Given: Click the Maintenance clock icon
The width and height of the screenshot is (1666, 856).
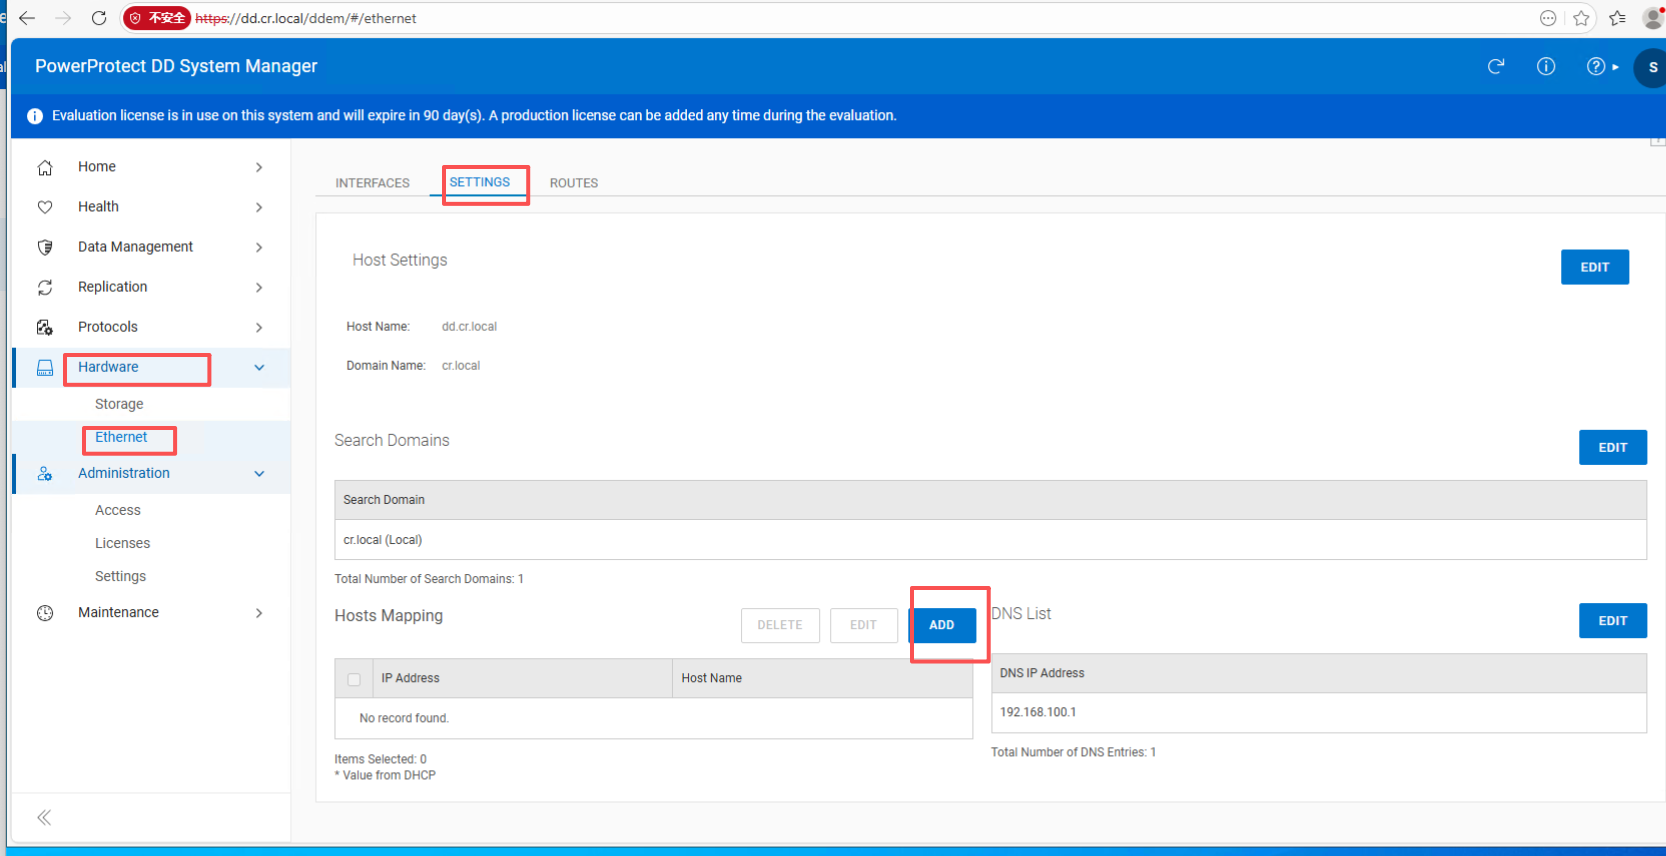Looking at the screenshot, I should click(x=45, y=613).
